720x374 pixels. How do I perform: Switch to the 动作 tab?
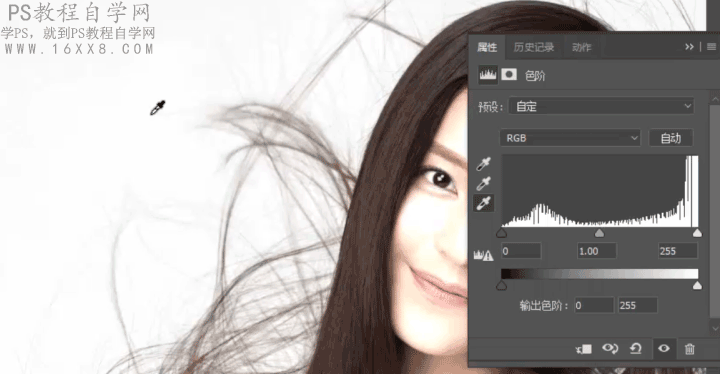581,47
